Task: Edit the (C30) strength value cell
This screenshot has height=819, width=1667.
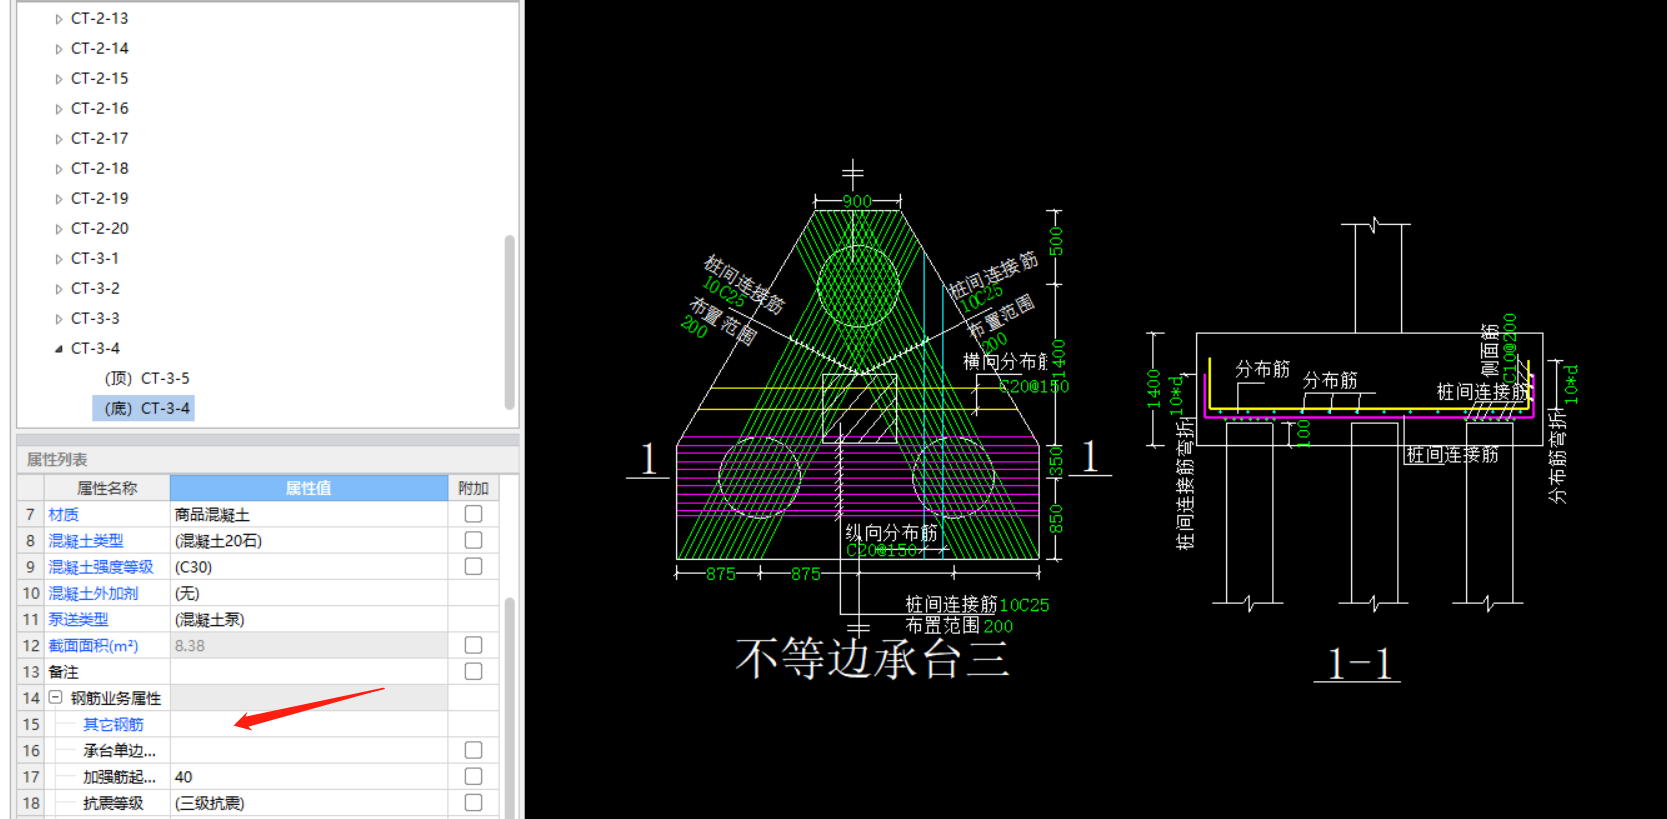Action: (x=309, y=567)
